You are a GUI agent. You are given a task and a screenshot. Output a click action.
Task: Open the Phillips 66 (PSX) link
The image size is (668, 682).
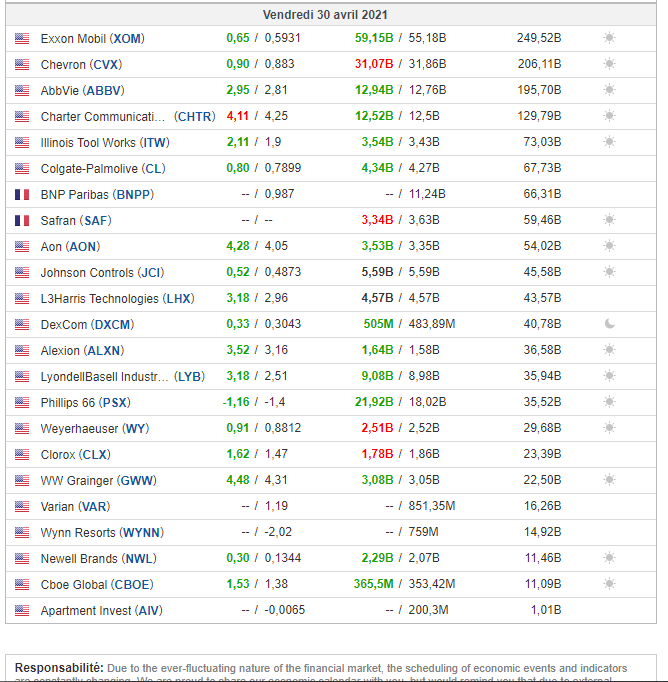[85, 403]
